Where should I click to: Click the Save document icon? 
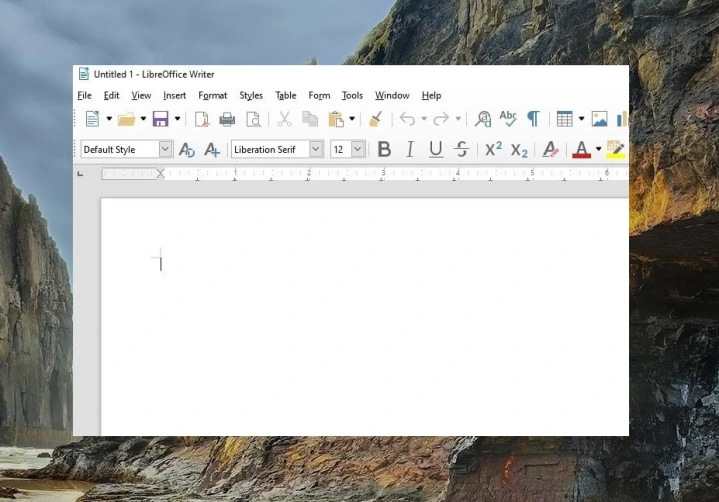click(160, 119)
